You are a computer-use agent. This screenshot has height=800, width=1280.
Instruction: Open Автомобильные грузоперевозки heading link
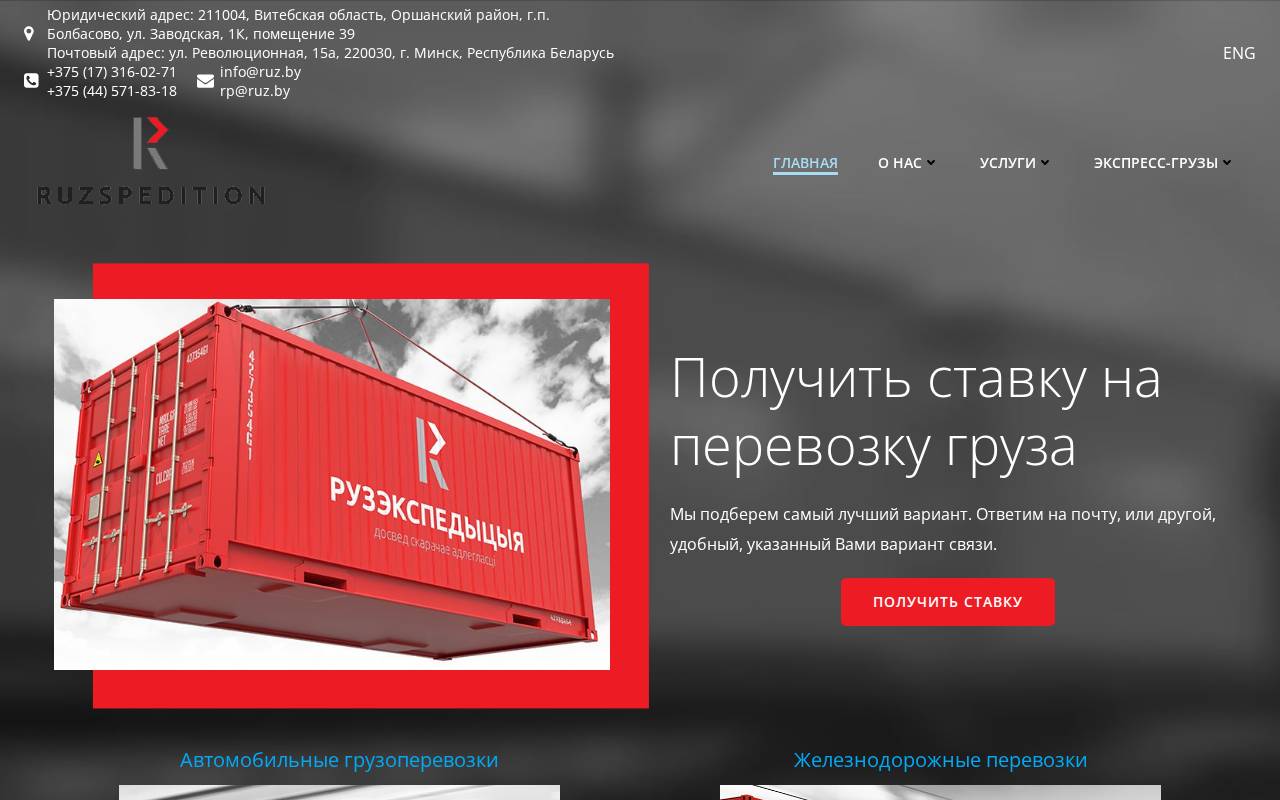click(339, 760)
